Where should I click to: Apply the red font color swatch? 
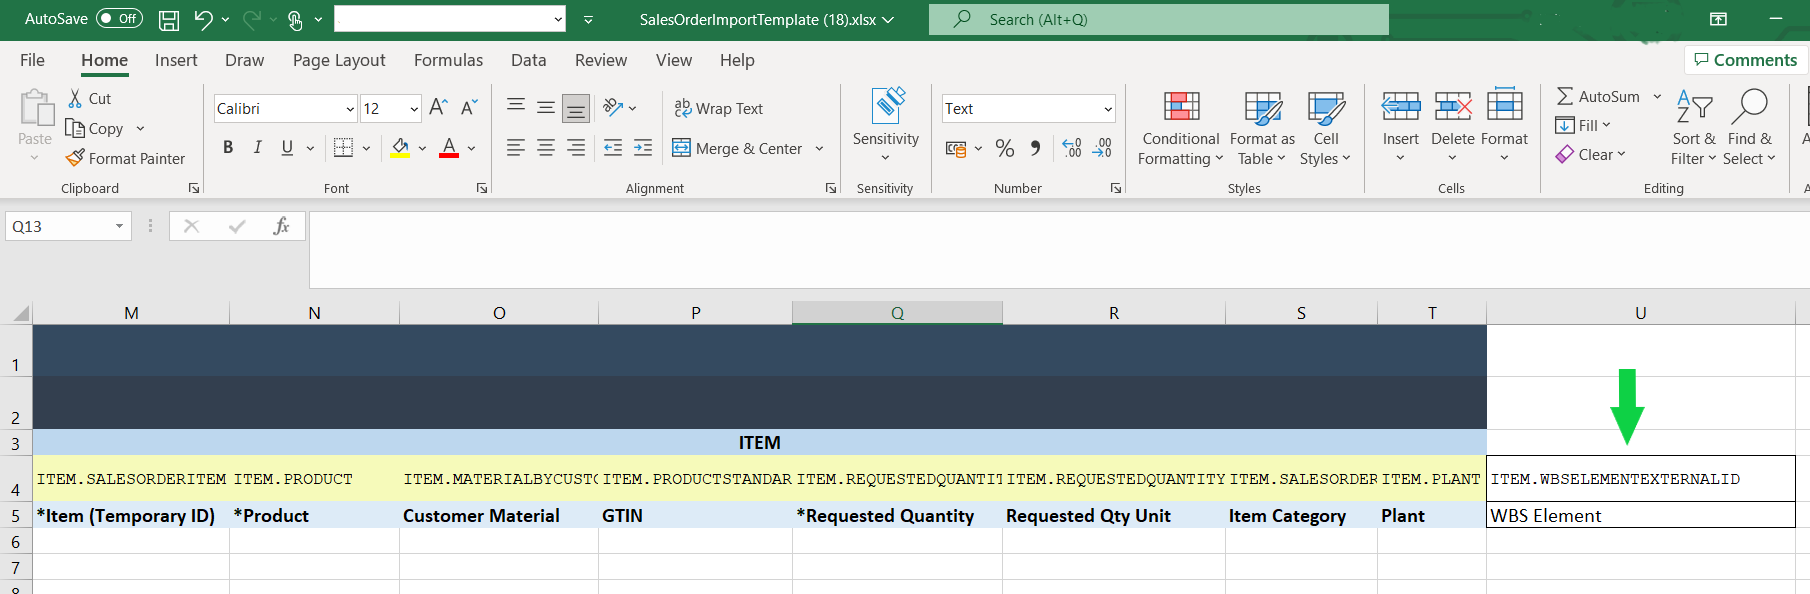point(449,148)
